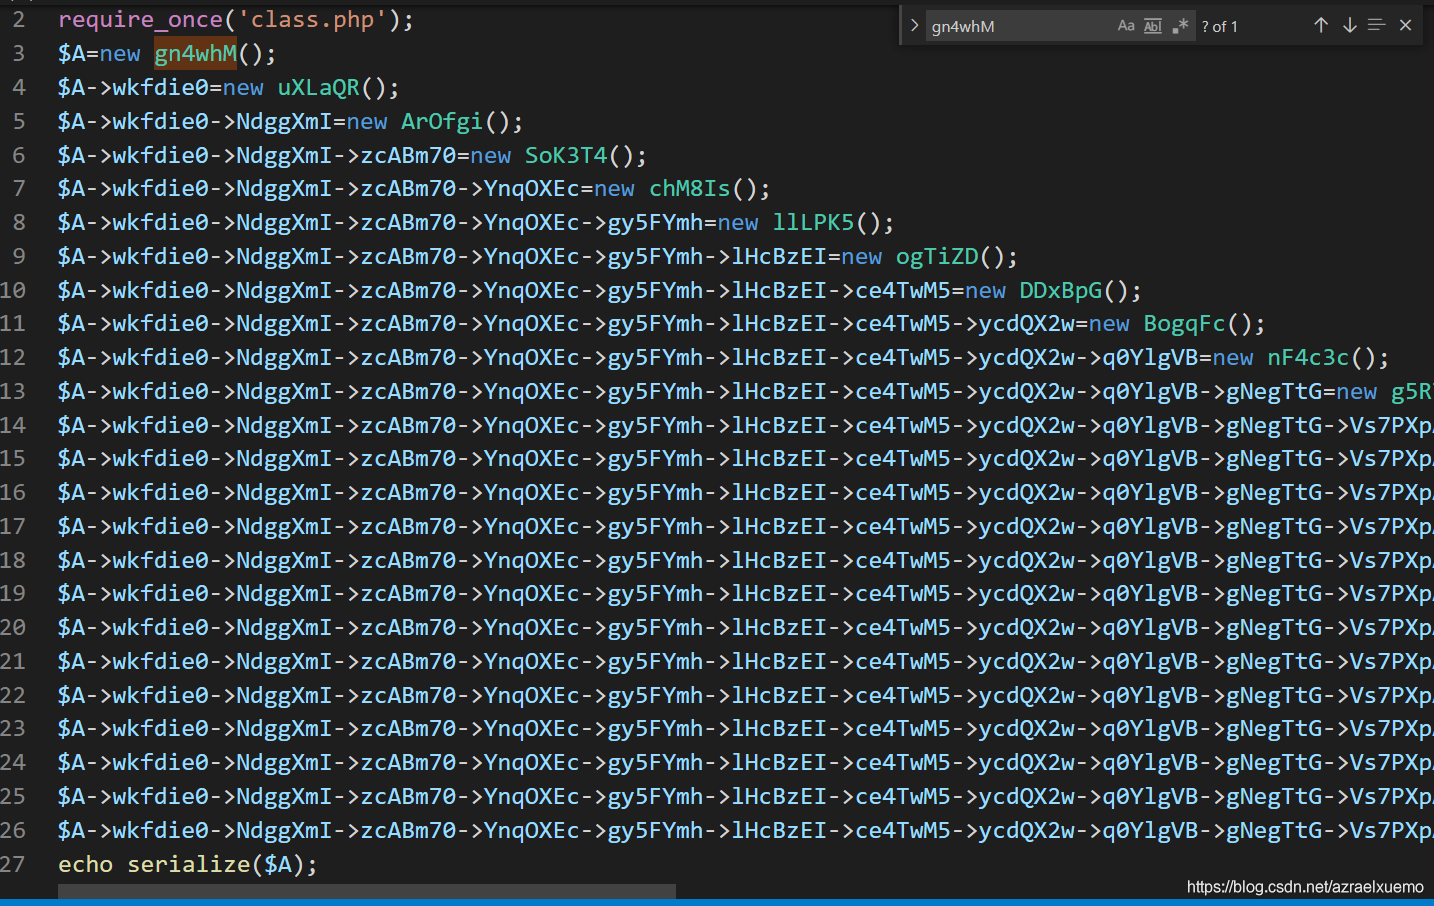Click BogqFc class name on line 11
The width and height of the screenshot is (1434, 906).
[x=1185, y=324]
